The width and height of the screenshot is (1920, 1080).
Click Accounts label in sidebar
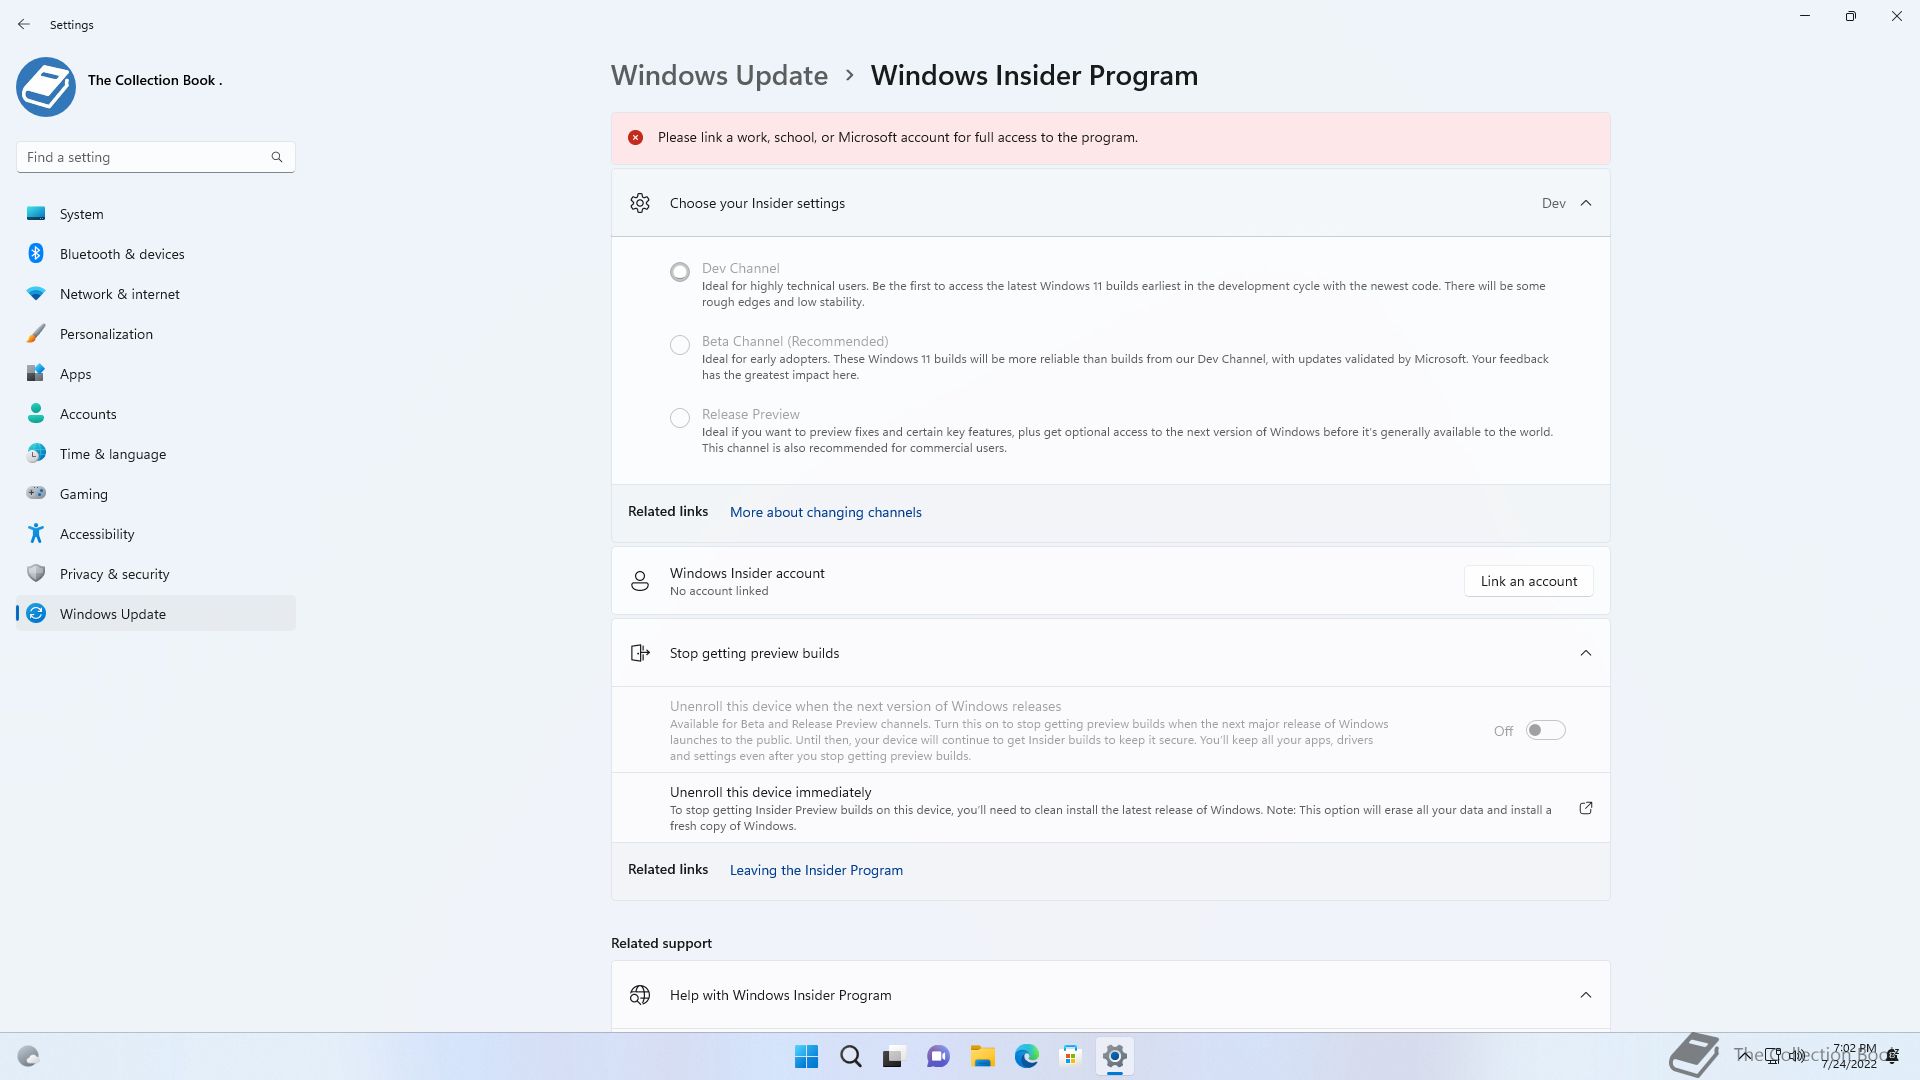[88, 414]
